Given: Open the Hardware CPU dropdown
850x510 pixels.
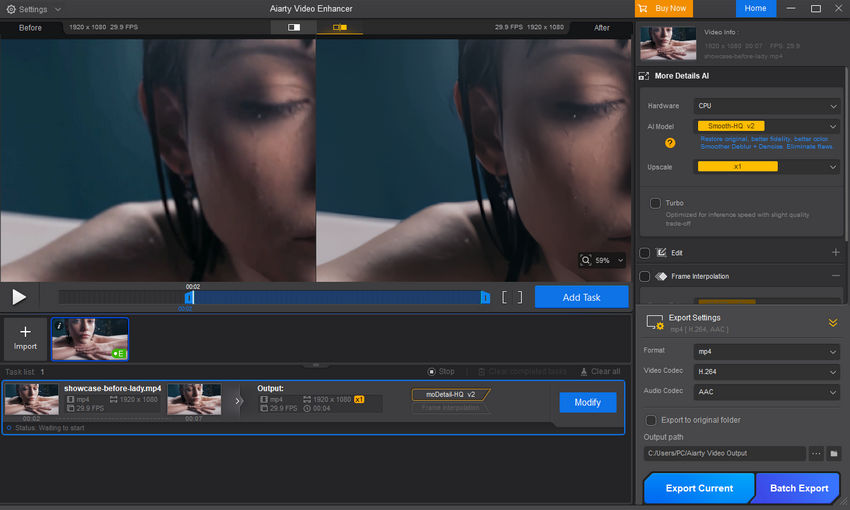Looking at the screenshot, I should tap(767, 106).
